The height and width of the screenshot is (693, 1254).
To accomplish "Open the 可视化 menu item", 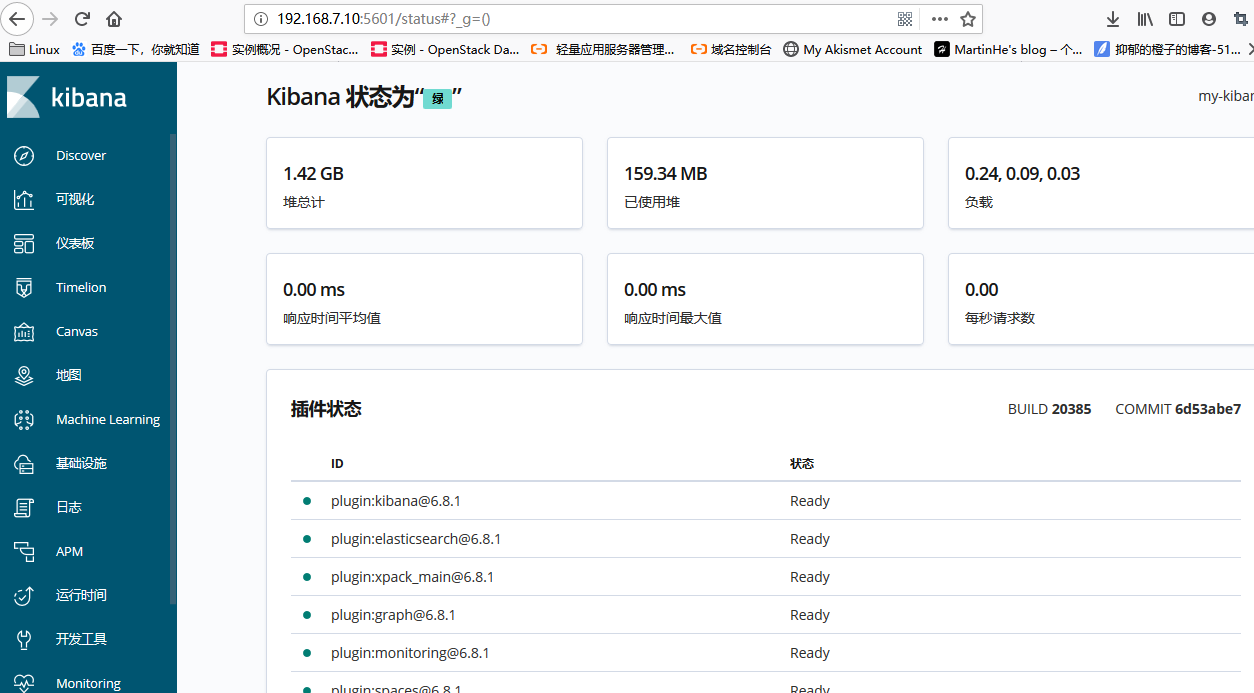I will click(x=75, y=200).
